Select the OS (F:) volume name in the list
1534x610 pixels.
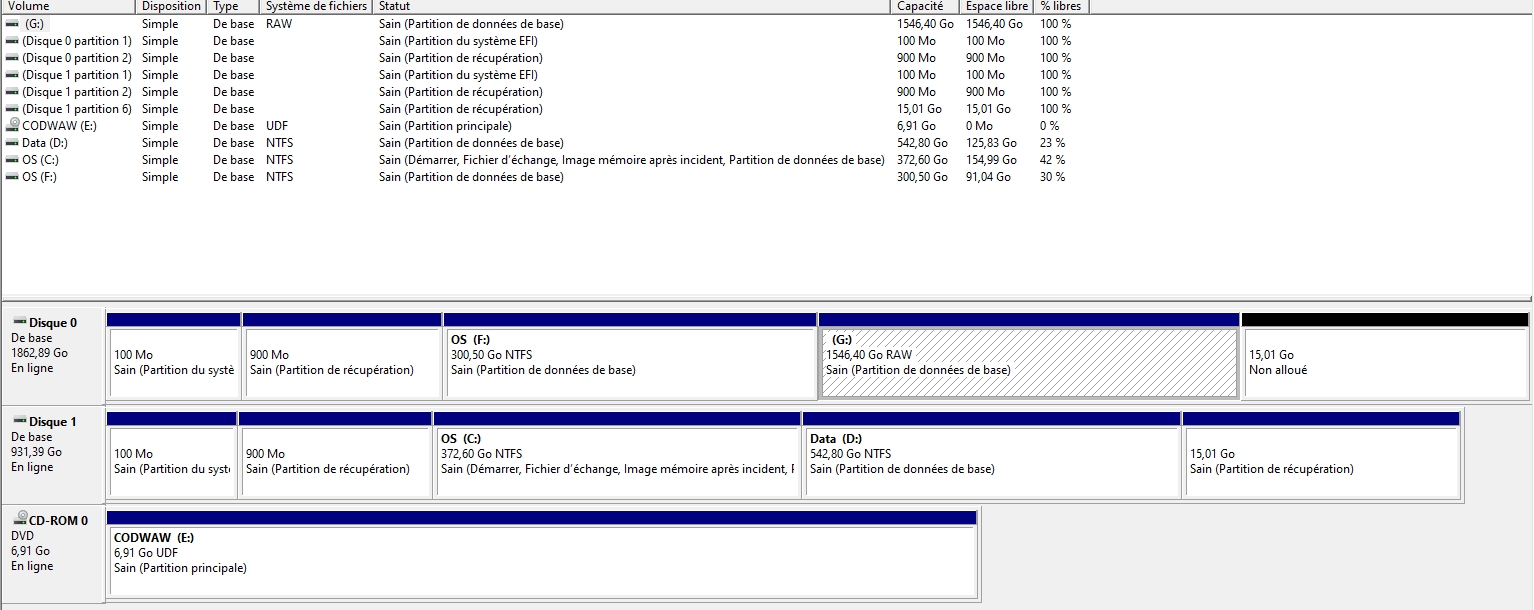tap(39, 177)
